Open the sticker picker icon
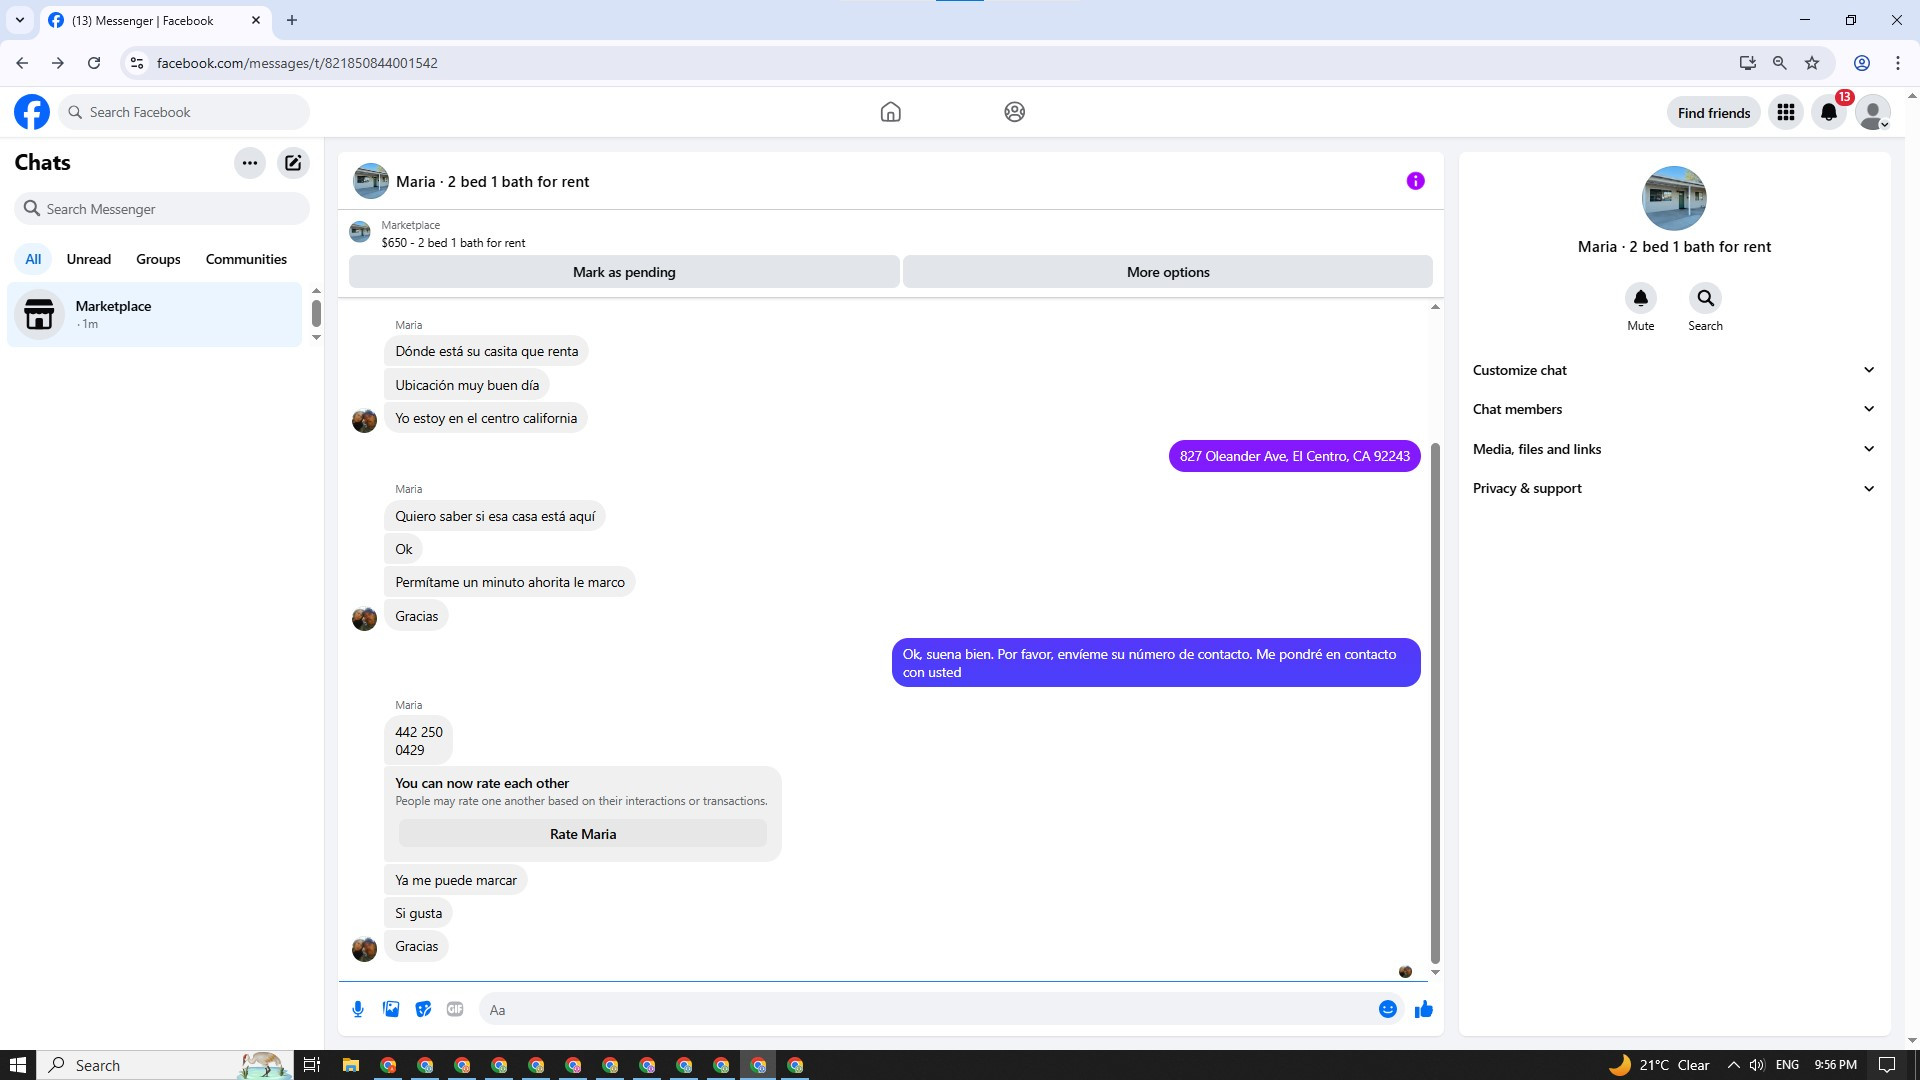 coord(423,1009)
